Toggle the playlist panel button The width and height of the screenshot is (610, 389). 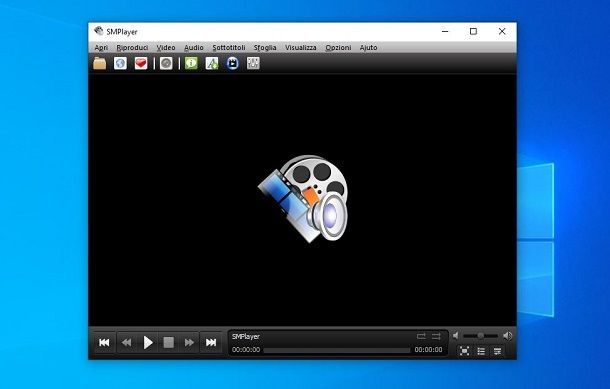coord(481,351)
